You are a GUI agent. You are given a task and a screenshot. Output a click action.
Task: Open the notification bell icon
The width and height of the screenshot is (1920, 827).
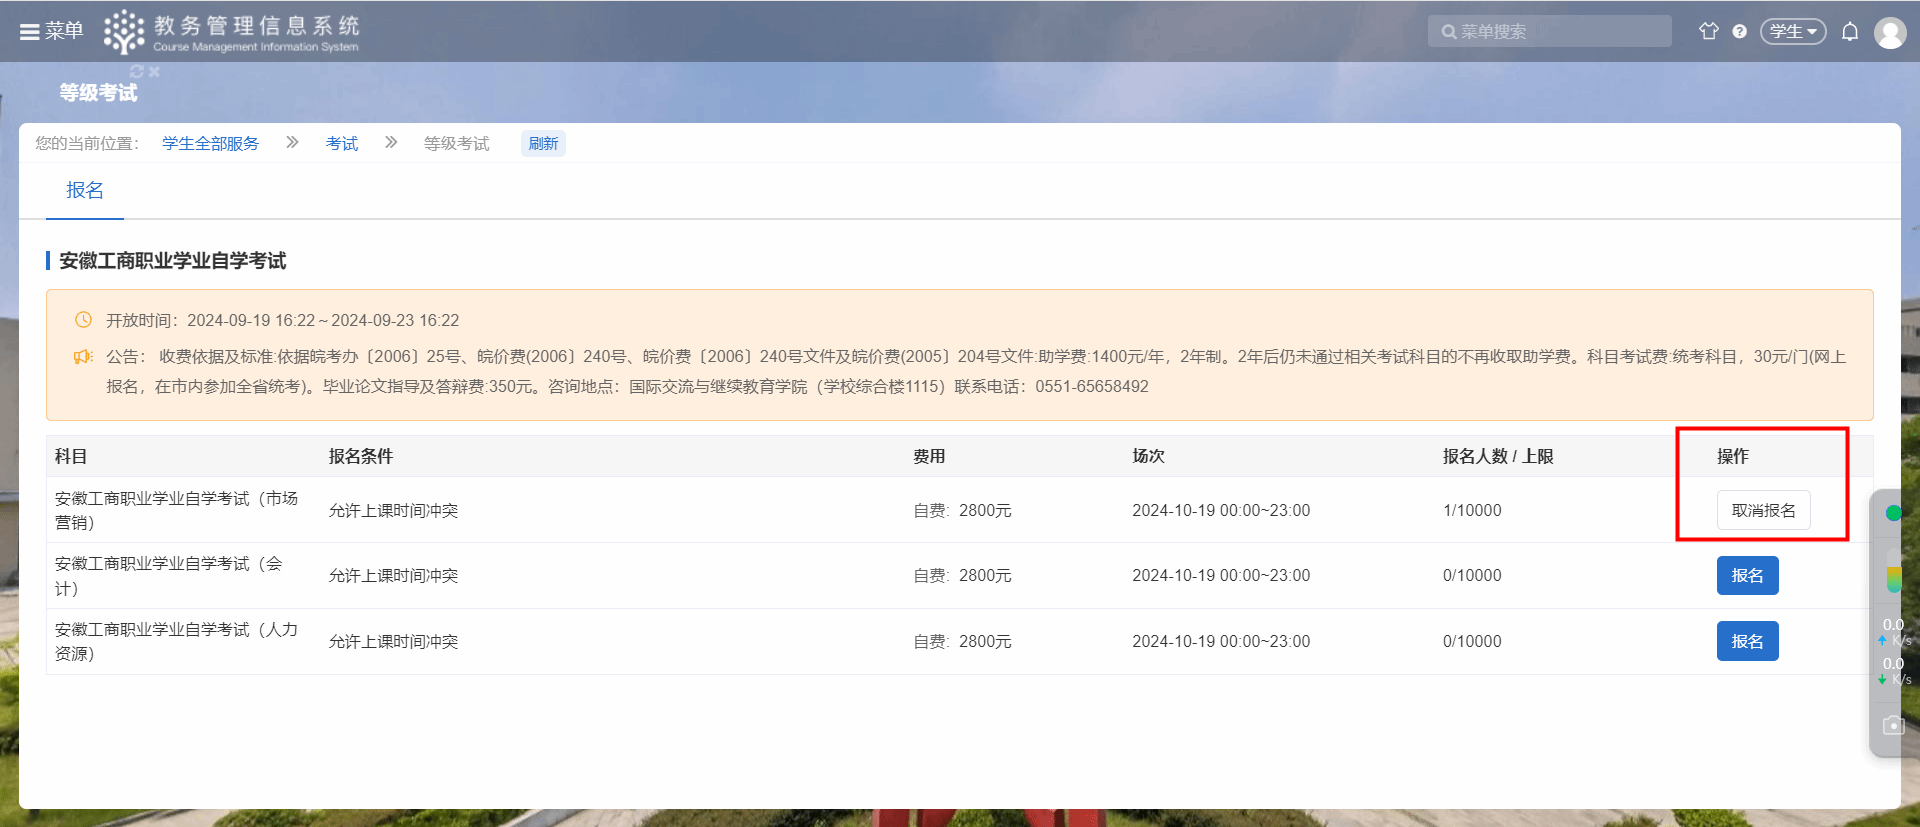(1850, 32)
